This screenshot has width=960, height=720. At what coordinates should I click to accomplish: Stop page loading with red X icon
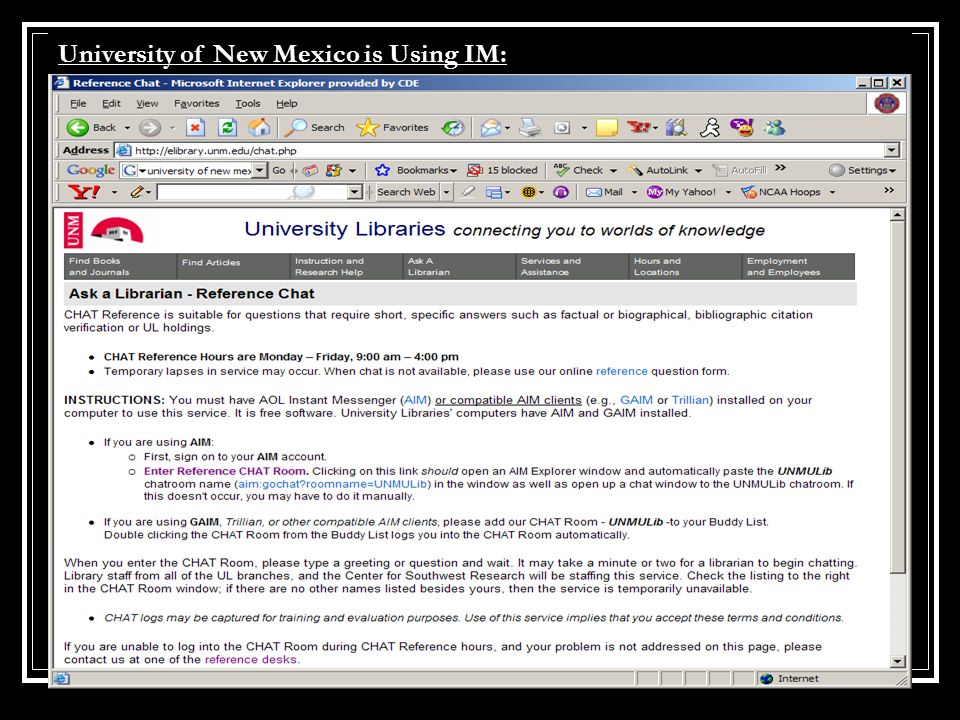tap(195, 127)
